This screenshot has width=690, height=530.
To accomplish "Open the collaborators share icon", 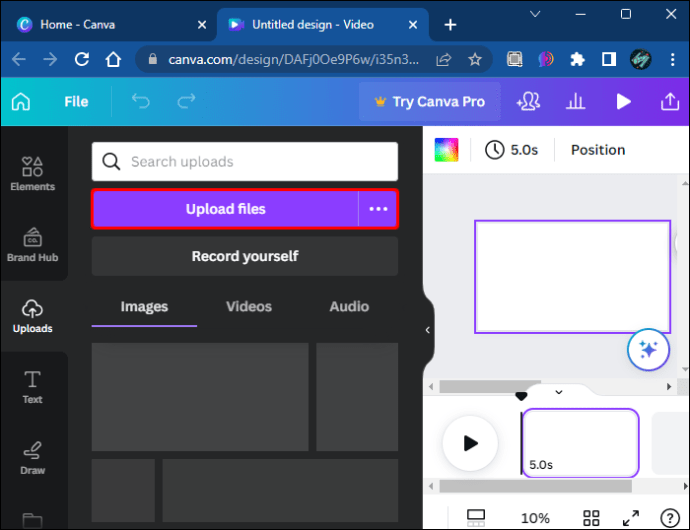I will [x=528, y=101].
